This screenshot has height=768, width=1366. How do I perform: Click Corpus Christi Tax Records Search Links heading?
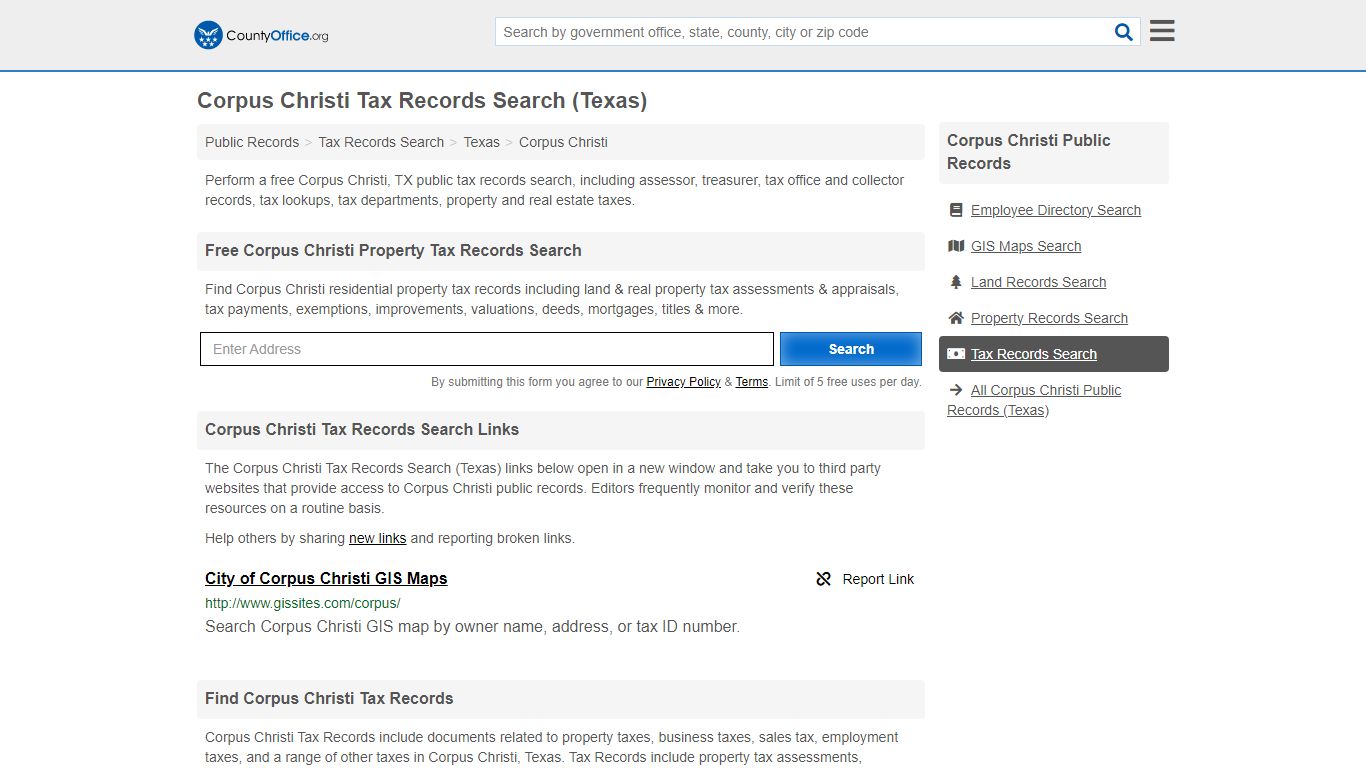[x=362, y=429]
